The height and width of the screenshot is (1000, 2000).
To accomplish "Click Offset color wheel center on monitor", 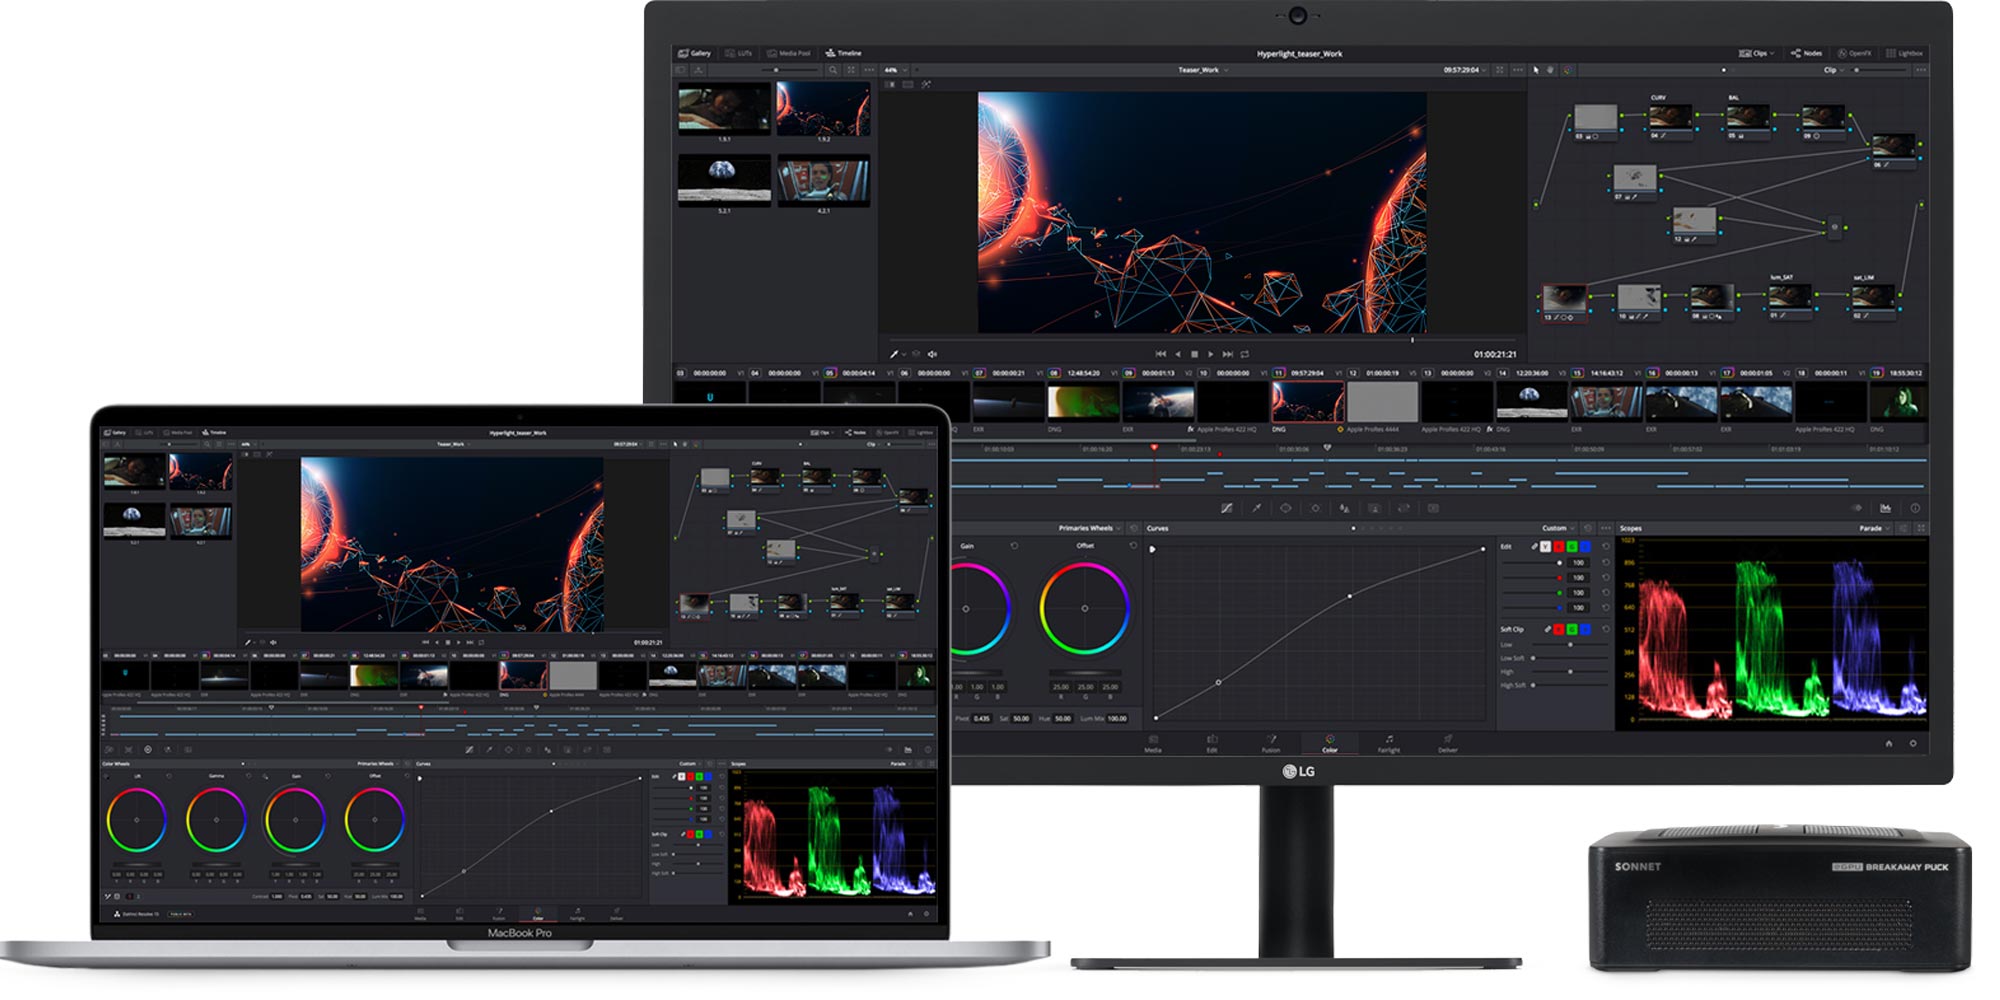I will (1085, 608).
